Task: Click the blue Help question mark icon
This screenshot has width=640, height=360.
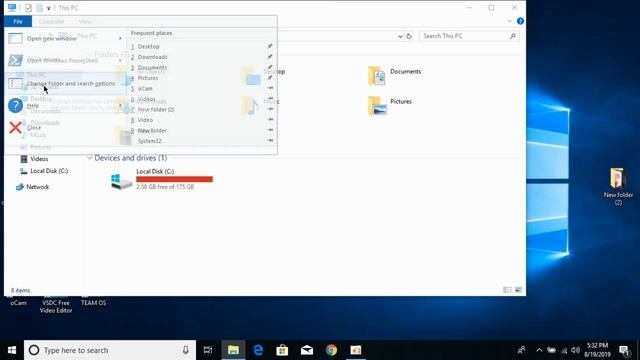Action: point(16,105)
